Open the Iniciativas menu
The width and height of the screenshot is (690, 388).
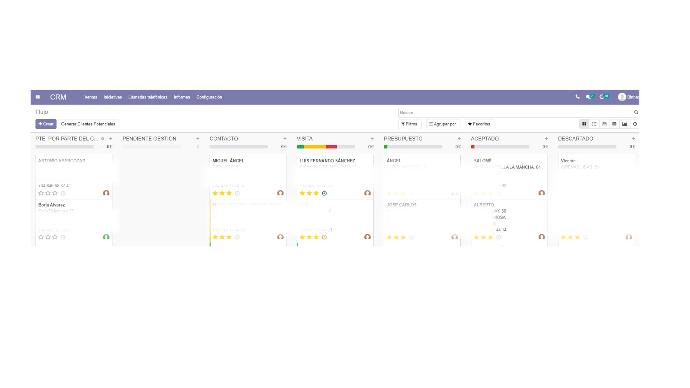(x=113, y=97)
